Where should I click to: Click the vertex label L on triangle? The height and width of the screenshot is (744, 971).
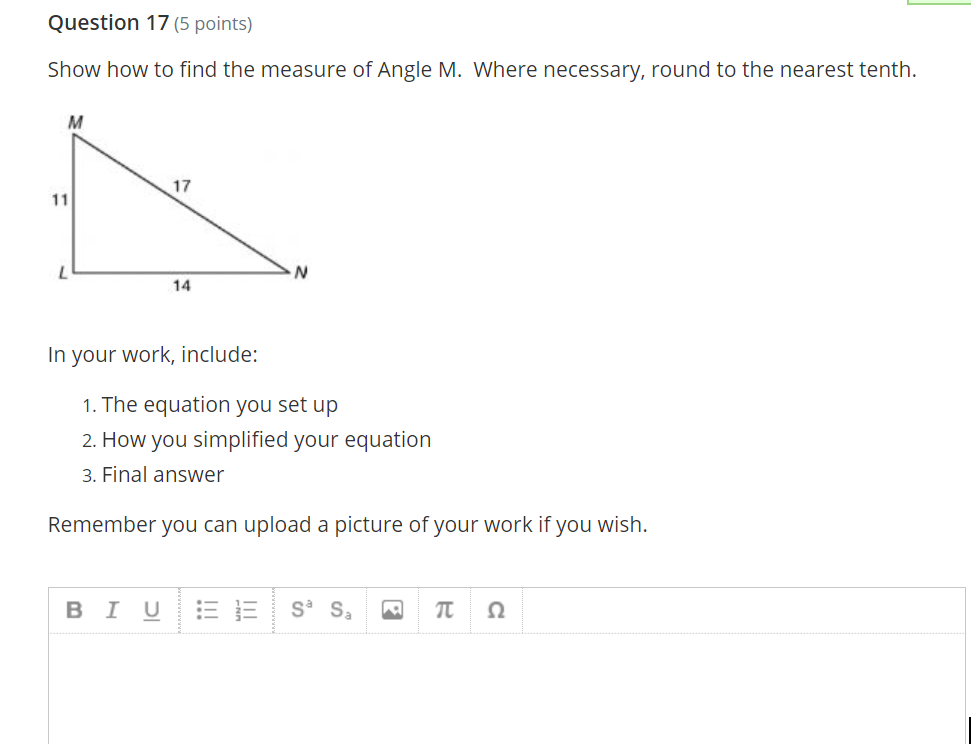pyautogui.click(x=62, y=271)
